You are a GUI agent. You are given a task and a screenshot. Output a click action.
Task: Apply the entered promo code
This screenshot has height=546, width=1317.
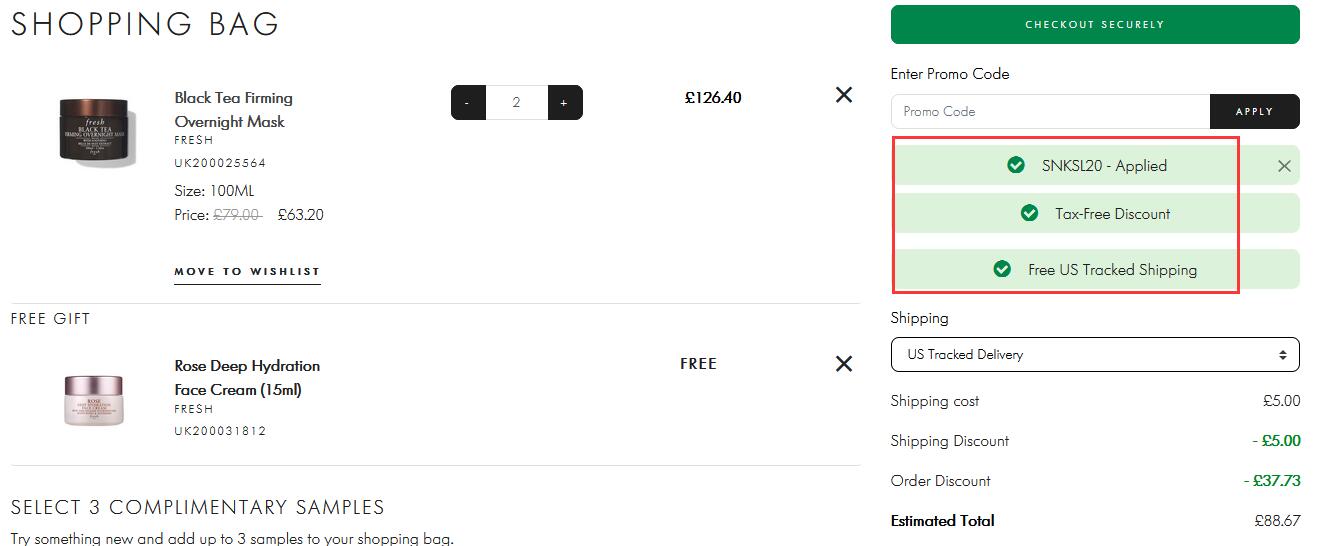point(1254,112)
